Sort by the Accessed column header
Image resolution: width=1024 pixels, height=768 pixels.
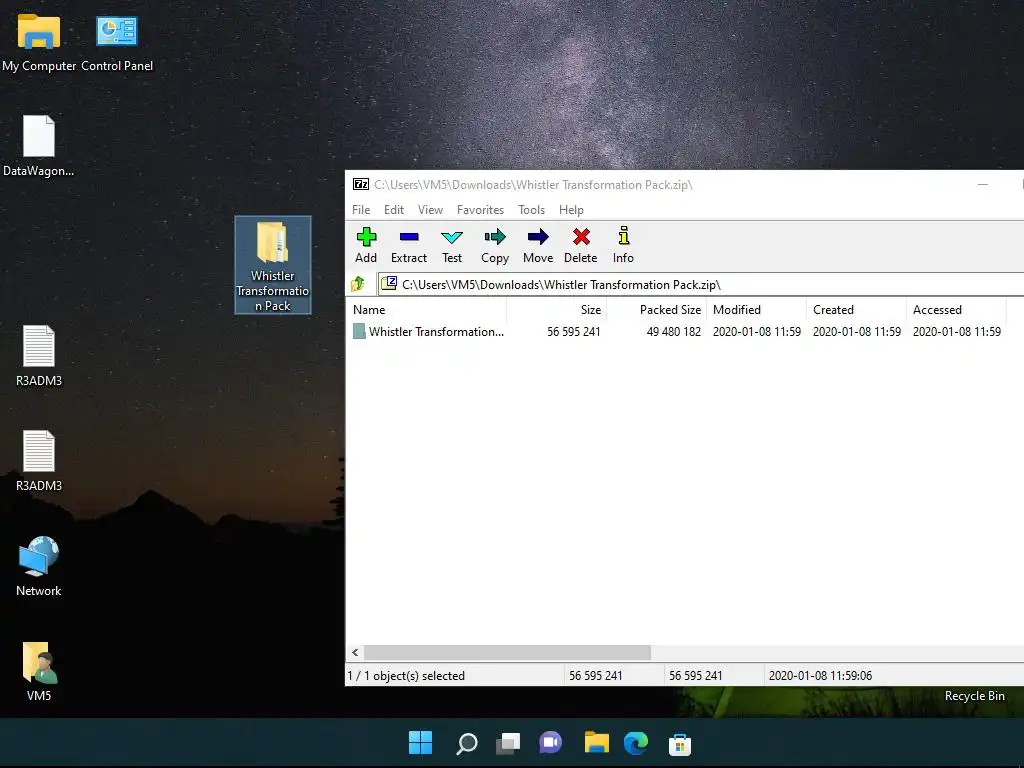click(957, 310)
